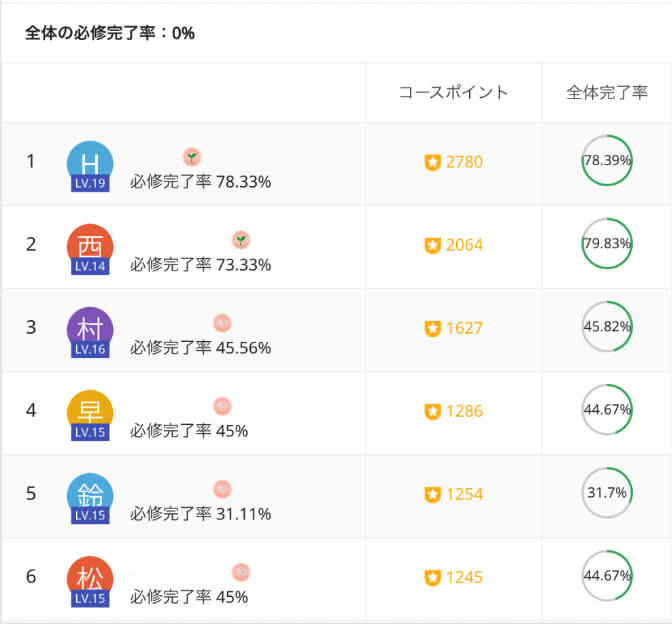
Task: Click the orange 西 avatar in rank 2
Action: tap(90, 247)
